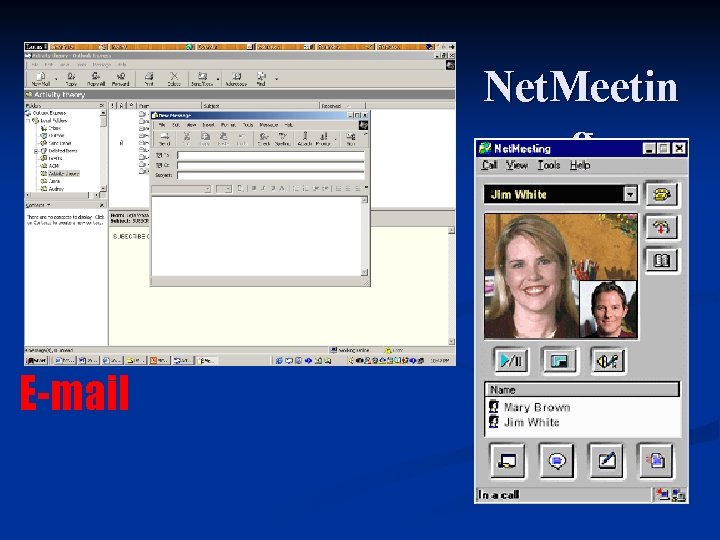Click the Check names icon in New Message
The width and height of the screenshot is (720, 540).
point(264,139)
